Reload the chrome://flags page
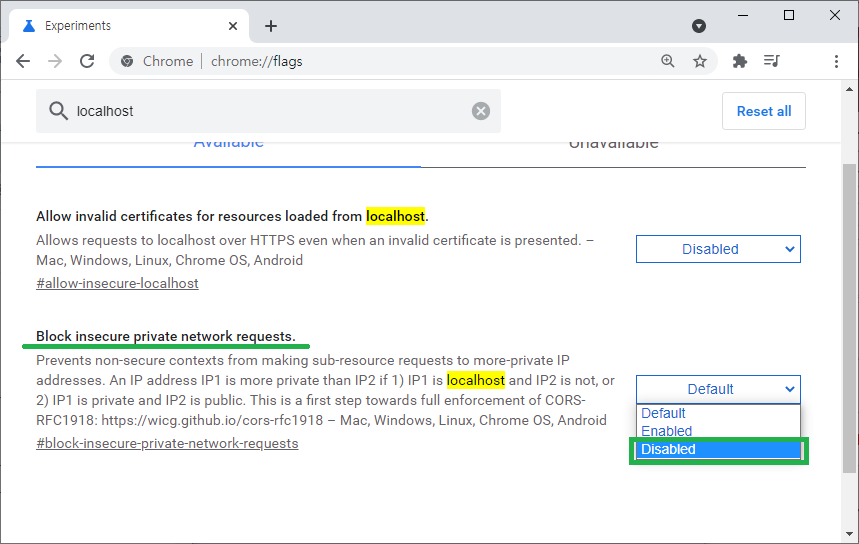 click(x=87, y=61)
